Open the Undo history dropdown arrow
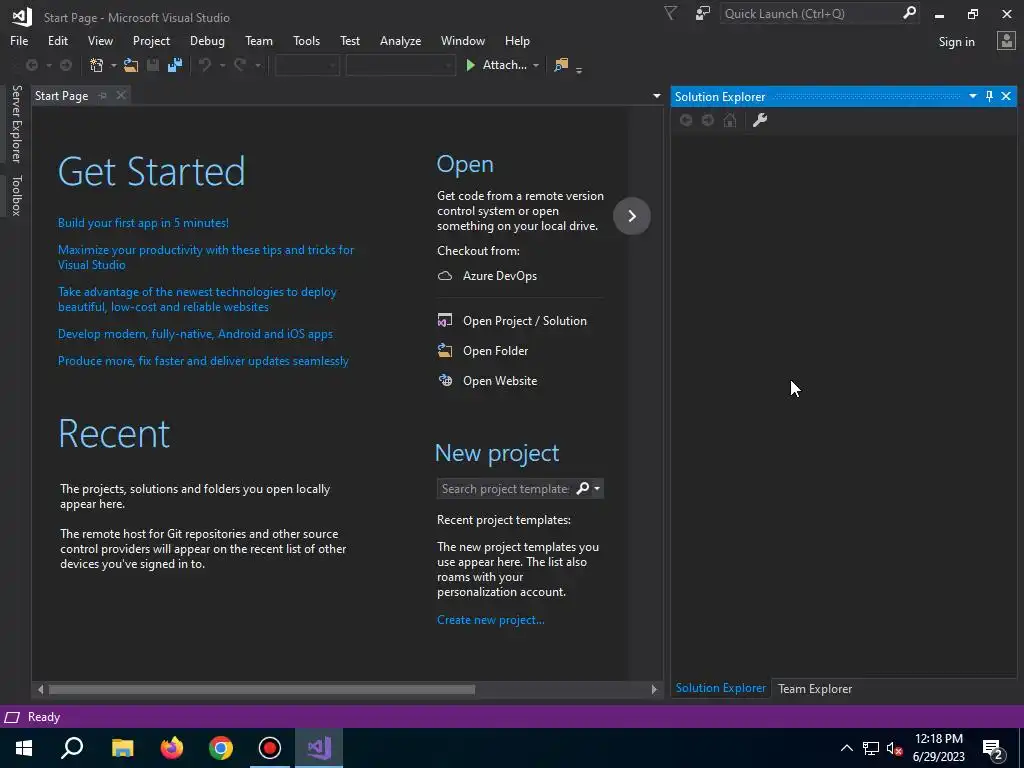This screenshot has height=768, width=1024. click(222, 65)
